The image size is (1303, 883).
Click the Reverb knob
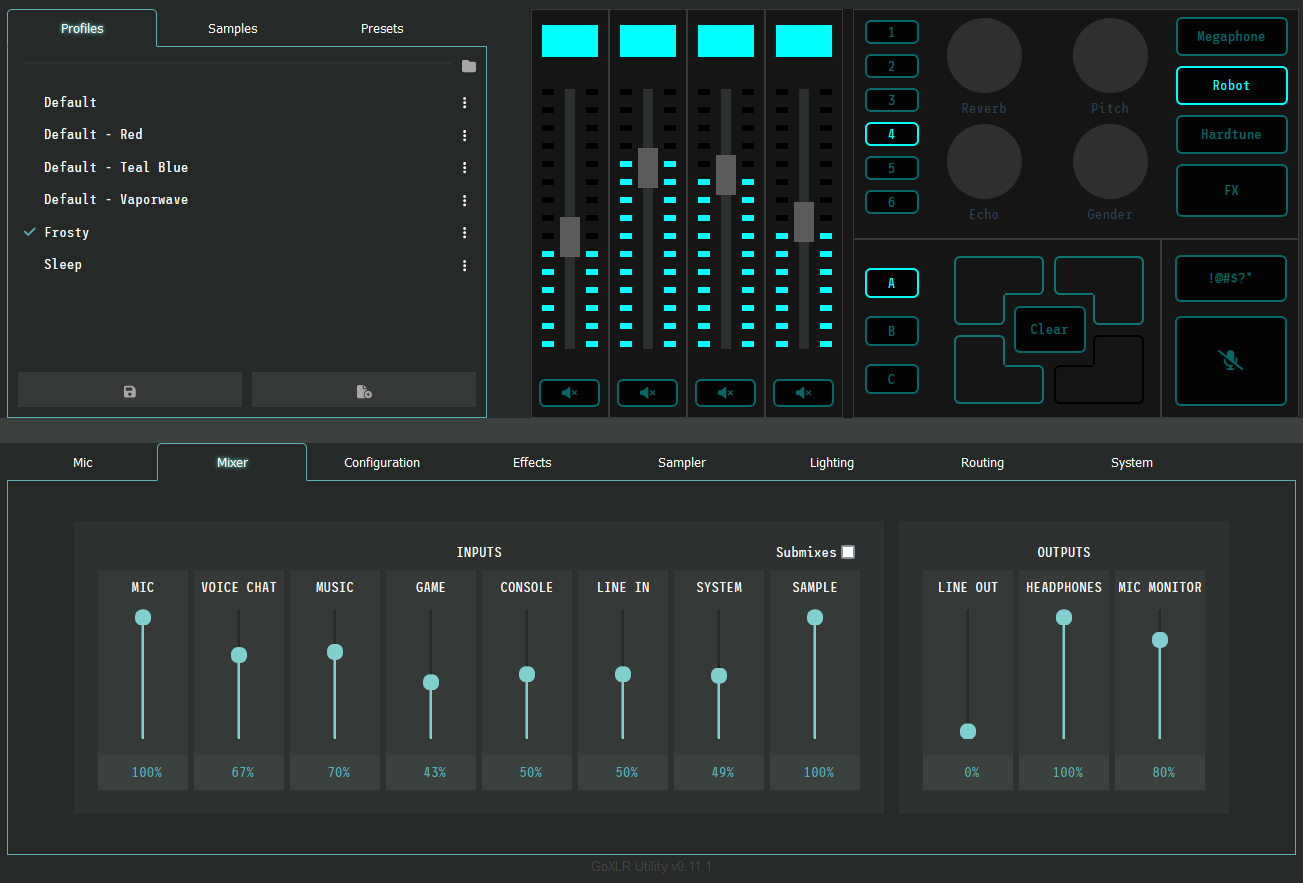pyautogui.click(x=984, y=55)
